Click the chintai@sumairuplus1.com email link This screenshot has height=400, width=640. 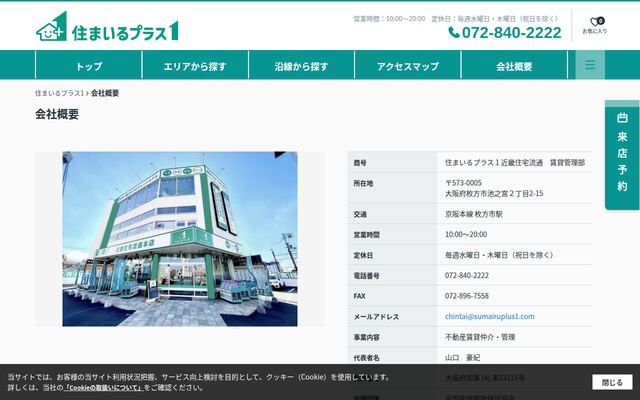click(489, 316)
